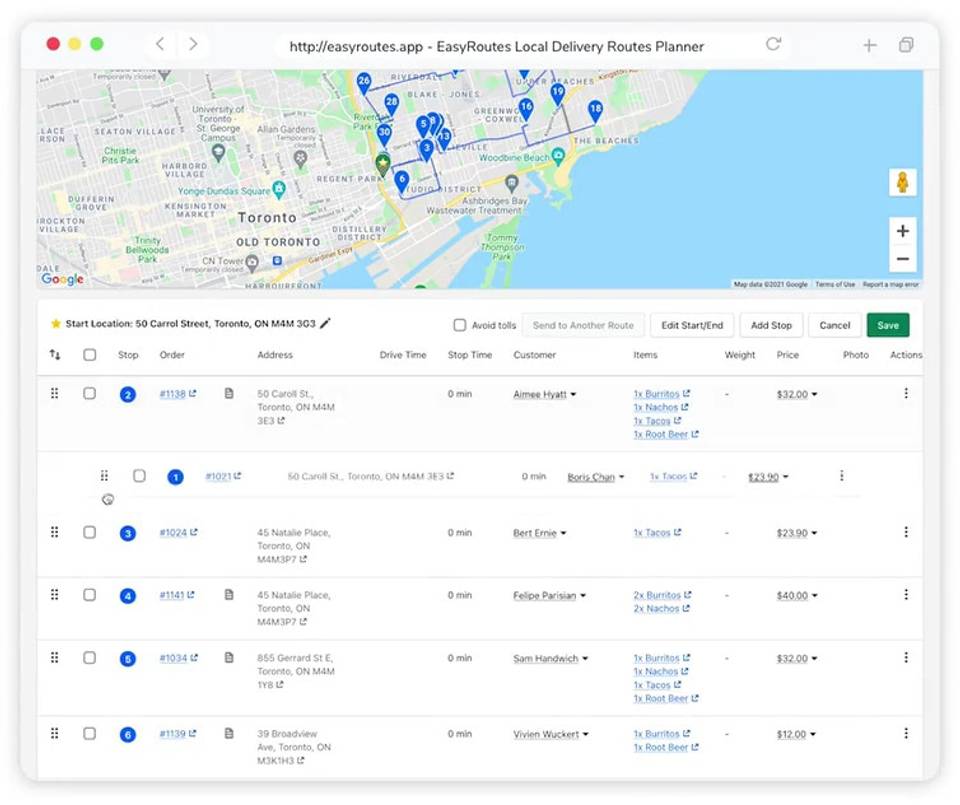Screen dimensions: 960x805
Task: Grab the drag handle for order #1024
Action: (54, 533)
